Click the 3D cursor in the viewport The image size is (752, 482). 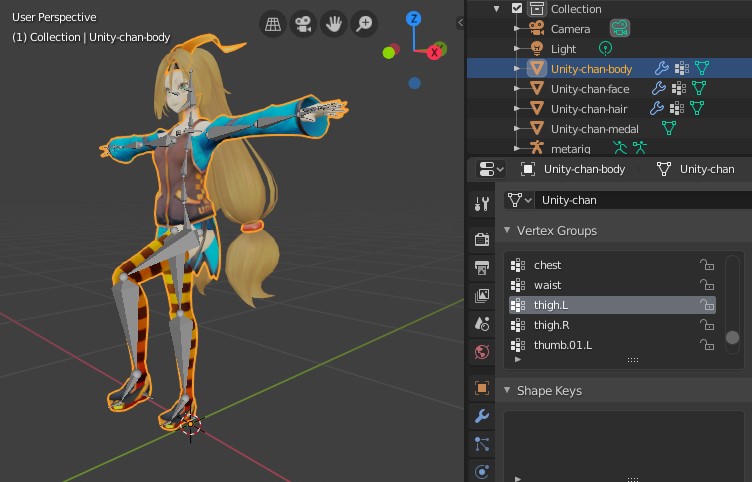coord(191,424)
